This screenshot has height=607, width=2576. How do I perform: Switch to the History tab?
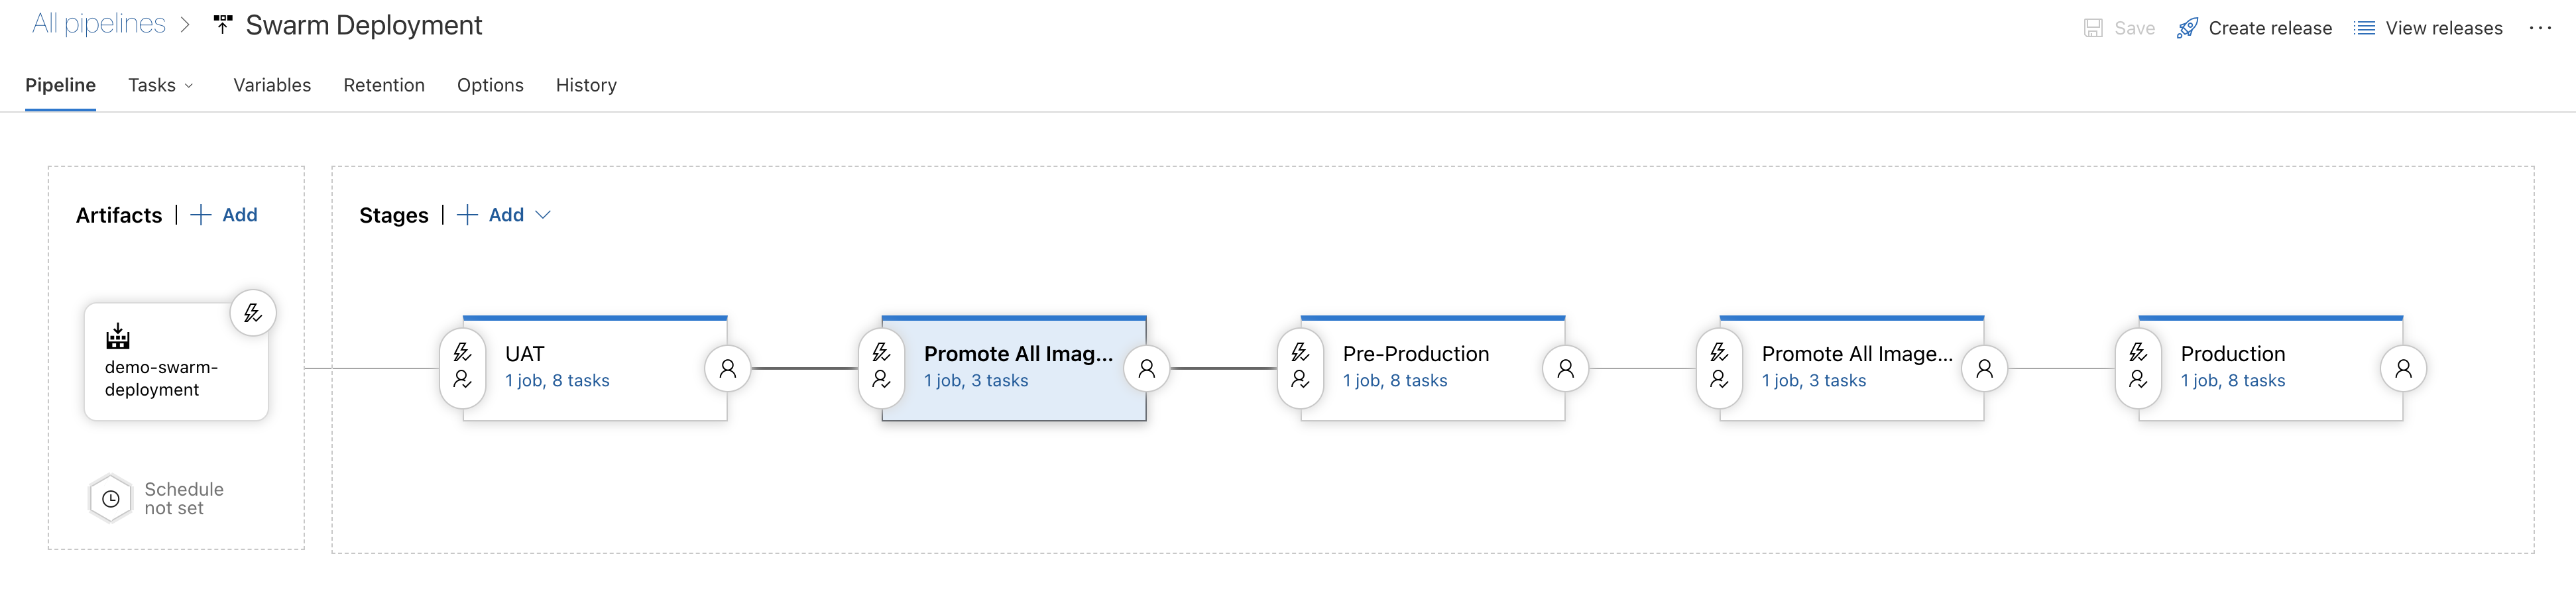click(586, 85)
